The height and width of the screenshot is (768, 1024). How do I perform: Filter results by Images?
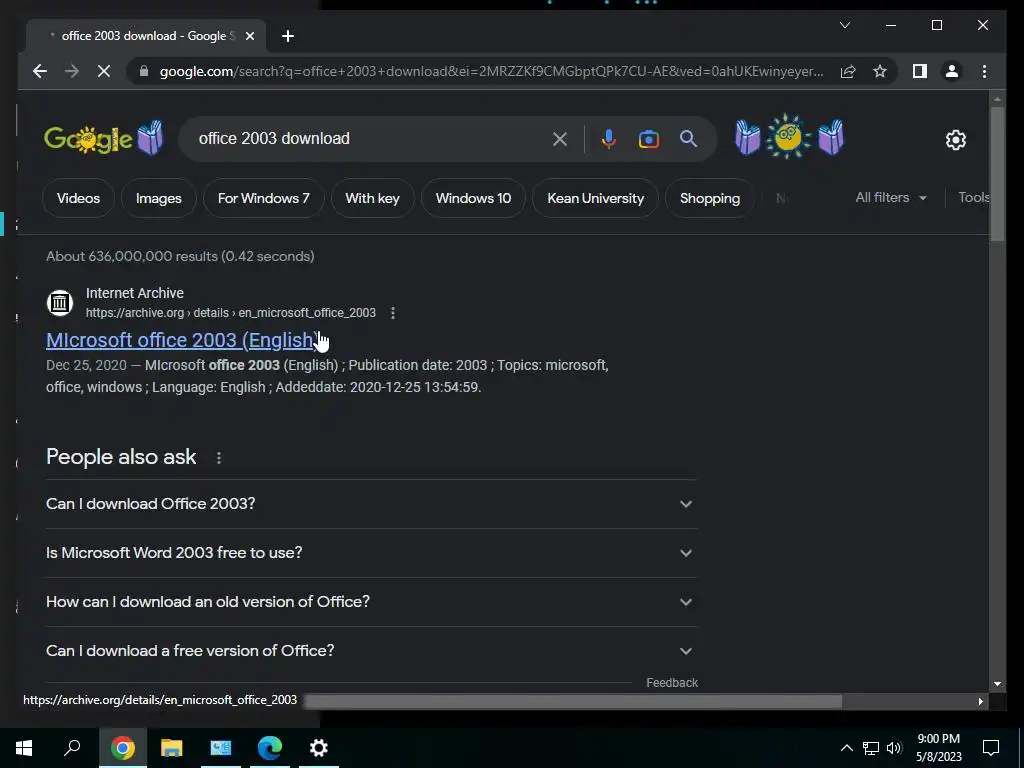click(x=159, y=198)
